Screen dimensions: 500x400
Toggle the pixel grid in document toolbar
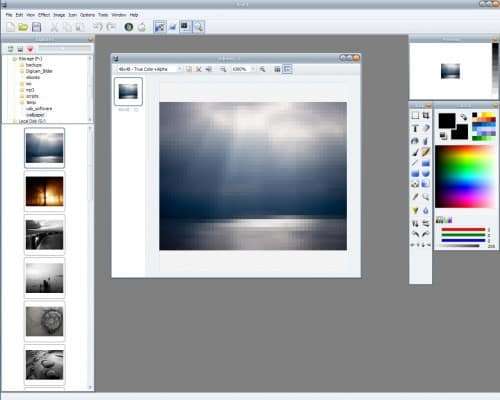click(277, 69)
